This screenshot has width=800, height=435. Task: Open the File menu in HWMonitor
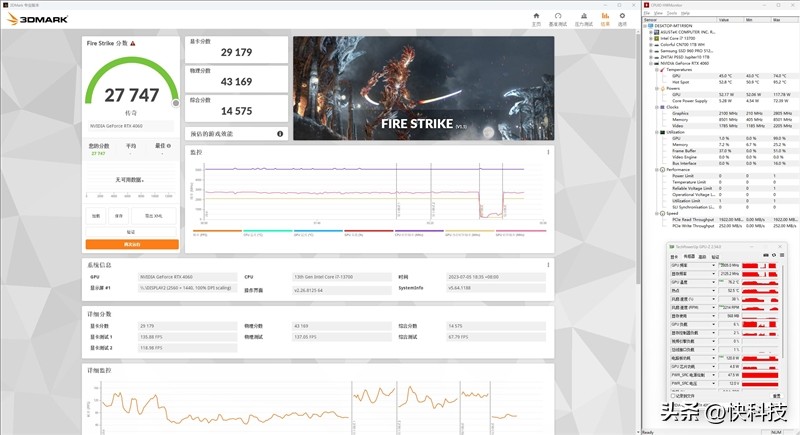[x=646, y=13]
